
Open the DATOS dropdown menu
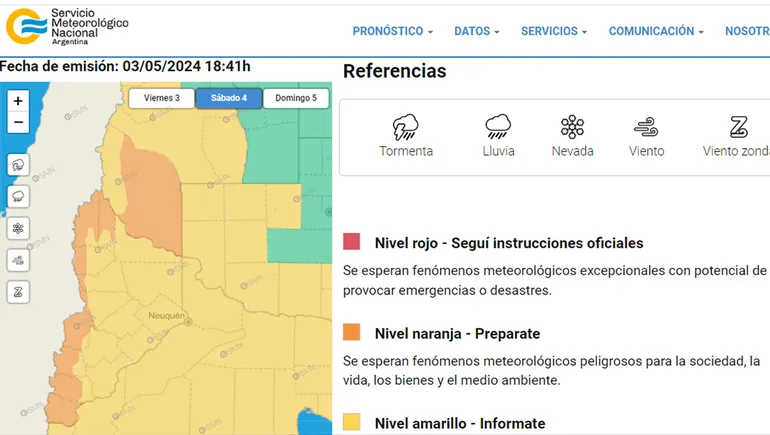pos(476,31)
